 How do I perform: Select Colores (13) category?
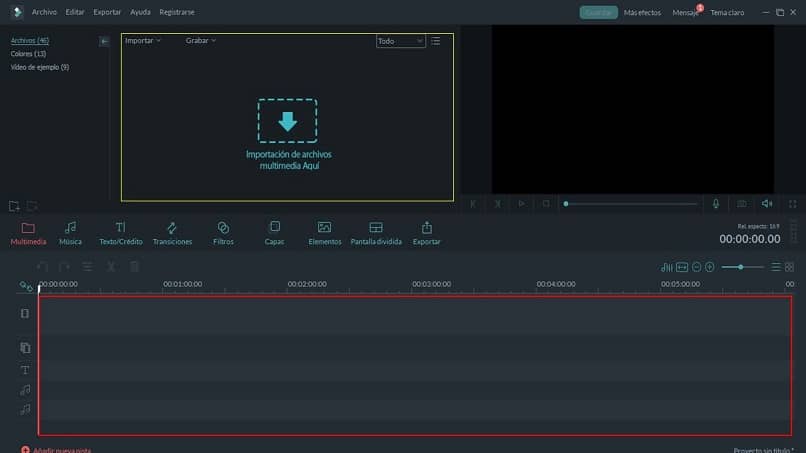click(28, 53)
